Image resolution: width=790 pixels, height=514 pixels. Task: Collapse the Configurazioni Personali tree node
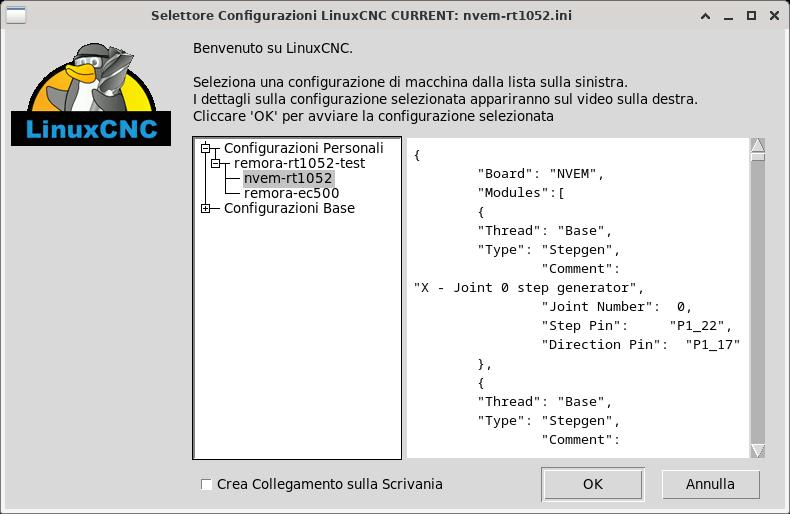[206, 148]
